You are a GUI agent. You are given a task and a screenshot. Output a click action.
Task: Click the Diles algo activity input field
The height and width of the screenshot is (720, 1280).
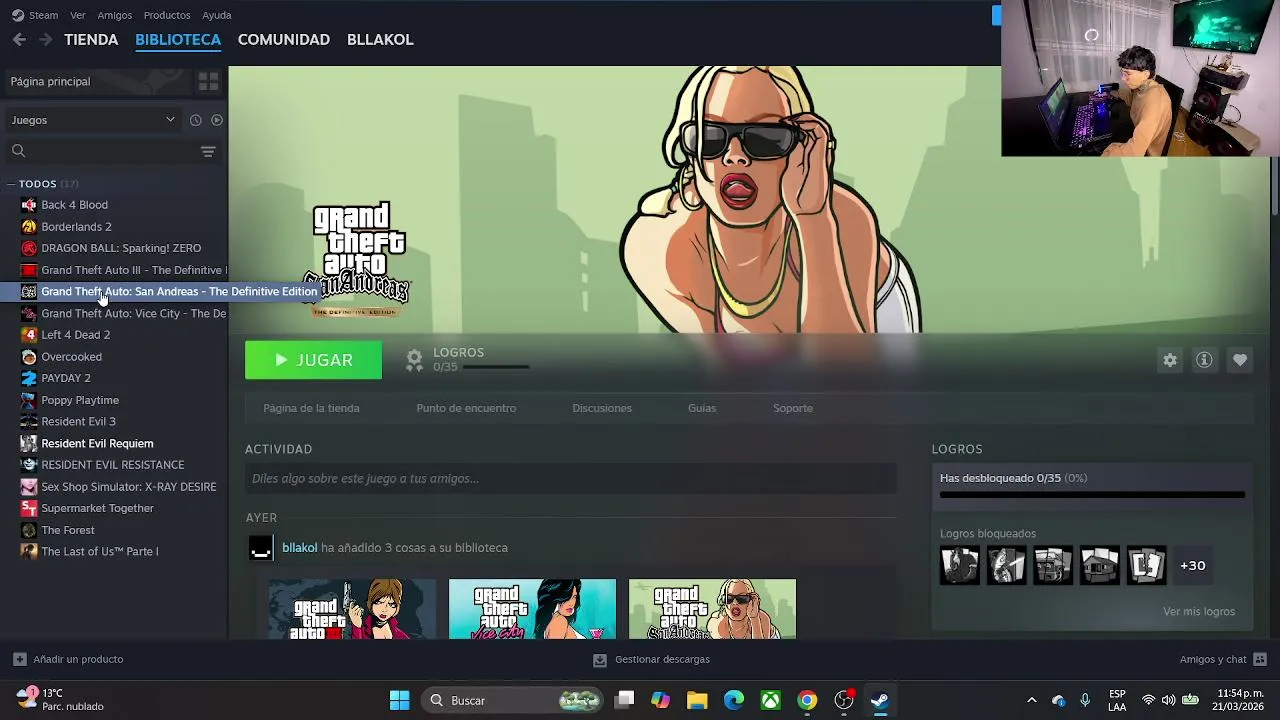tap(570, 479)
